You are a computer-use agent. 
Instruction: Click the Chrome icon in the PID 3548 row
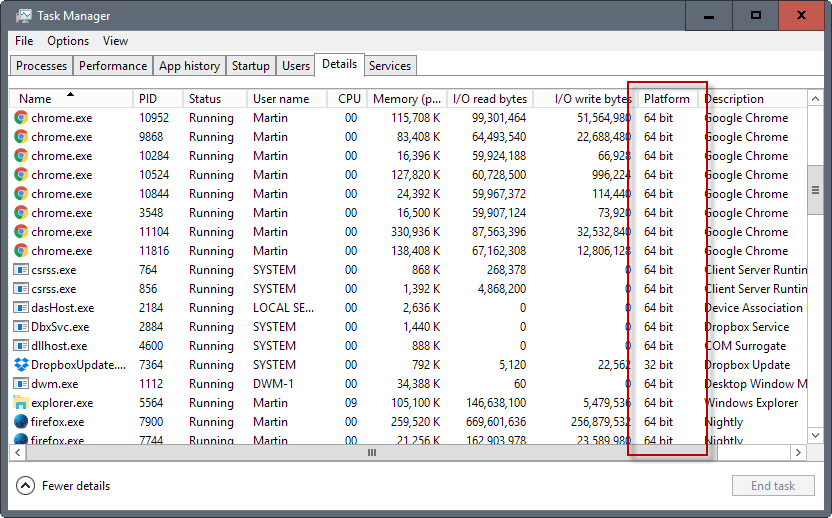tap(21, 213)
